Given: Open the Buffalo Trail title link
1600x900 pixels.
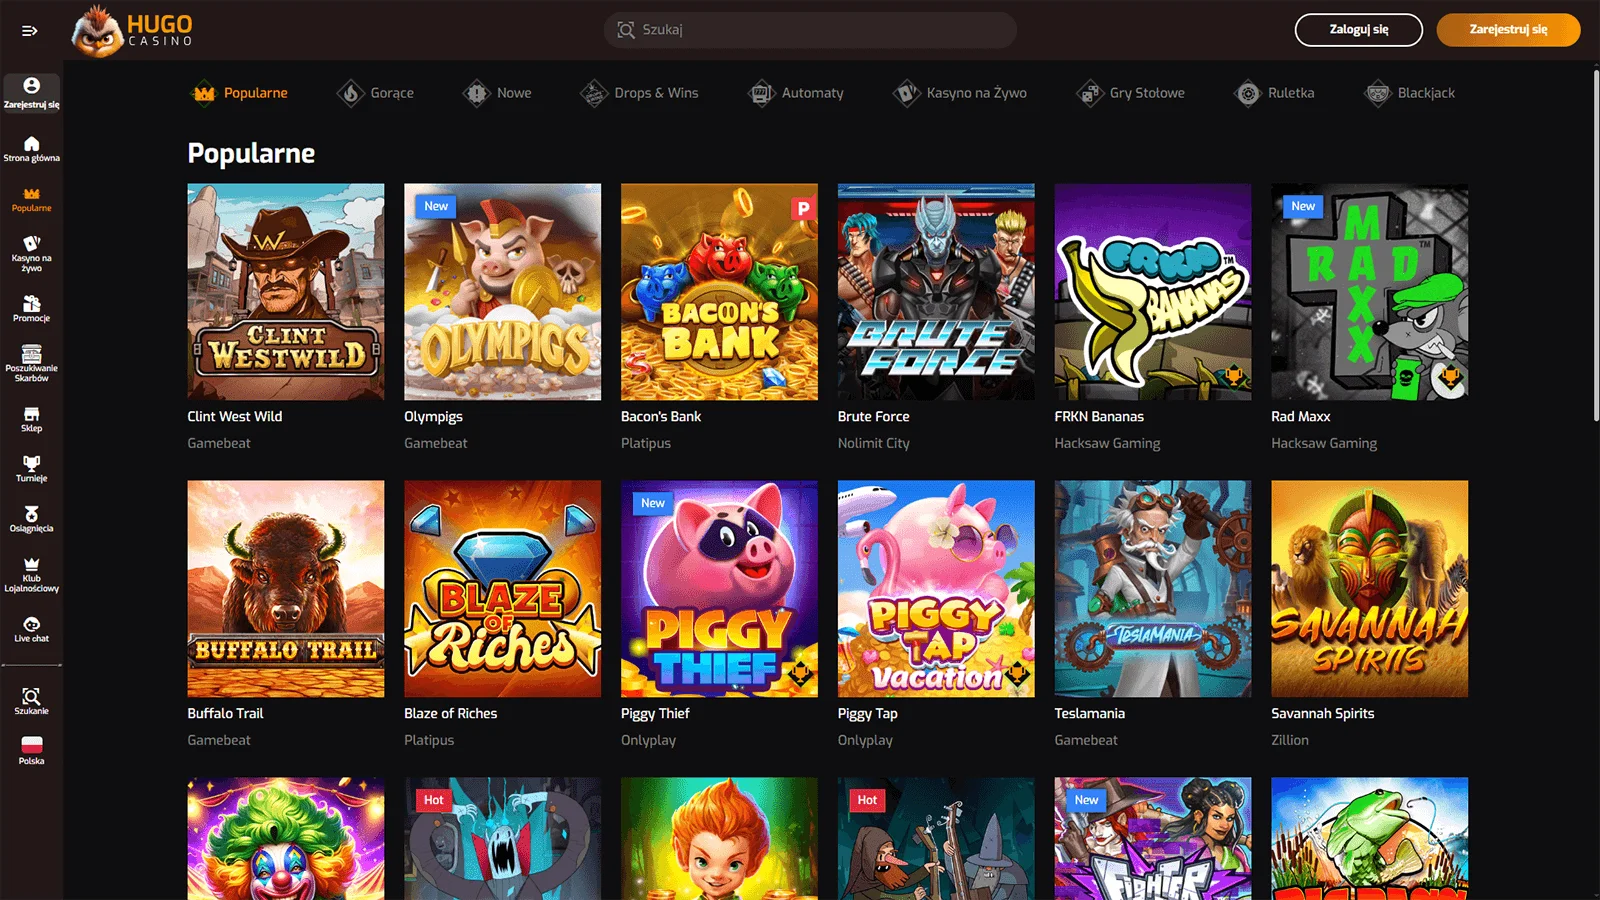Looking at the screenshot, I should [x=225, y=713].
